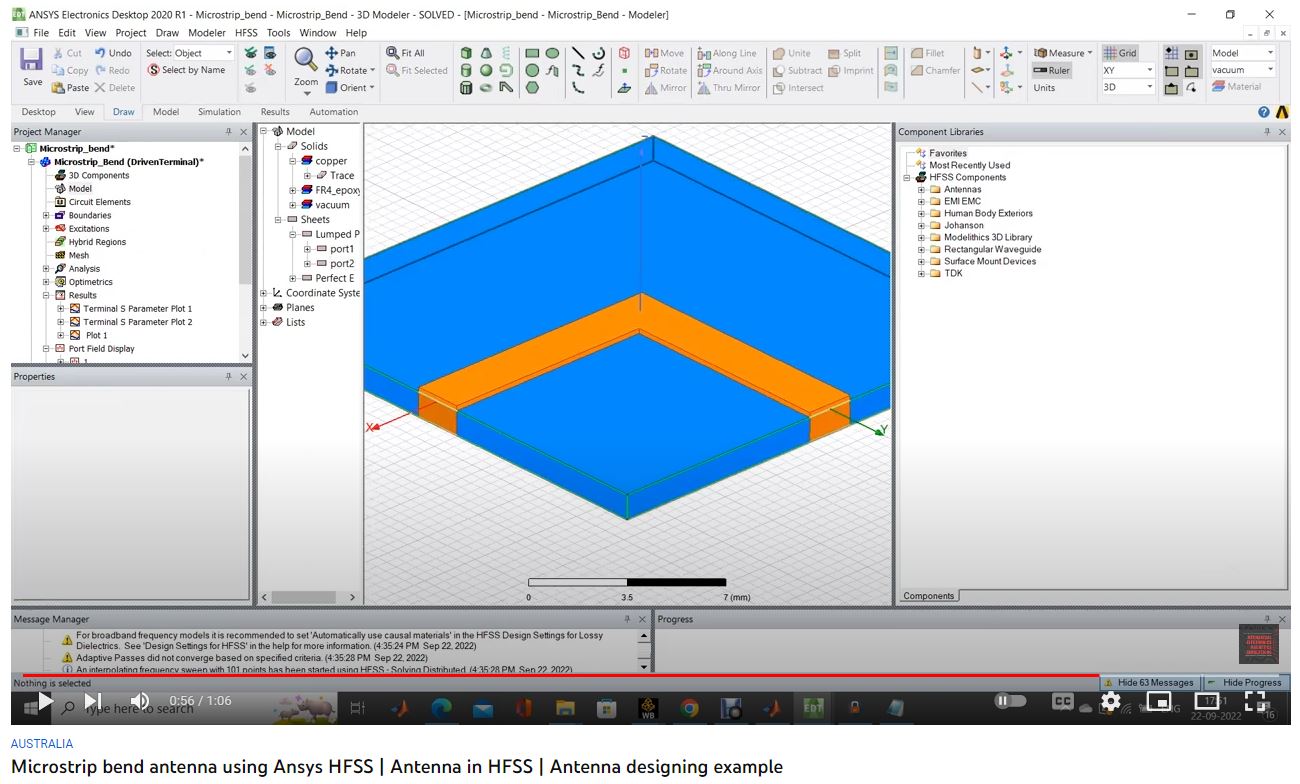
Task: Draw a cylinder solid primitive
Action: [466, 70]
